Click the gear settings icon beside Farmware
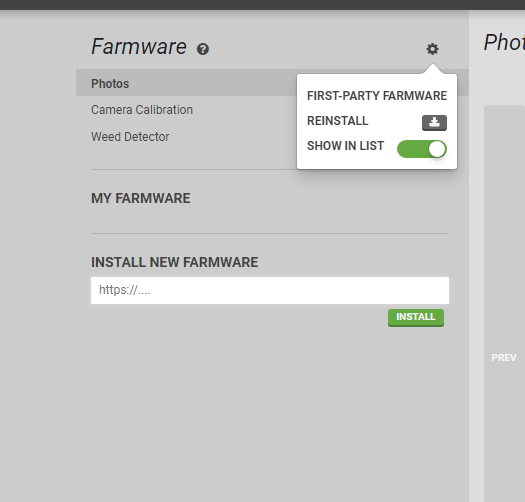 coord(432,49)
